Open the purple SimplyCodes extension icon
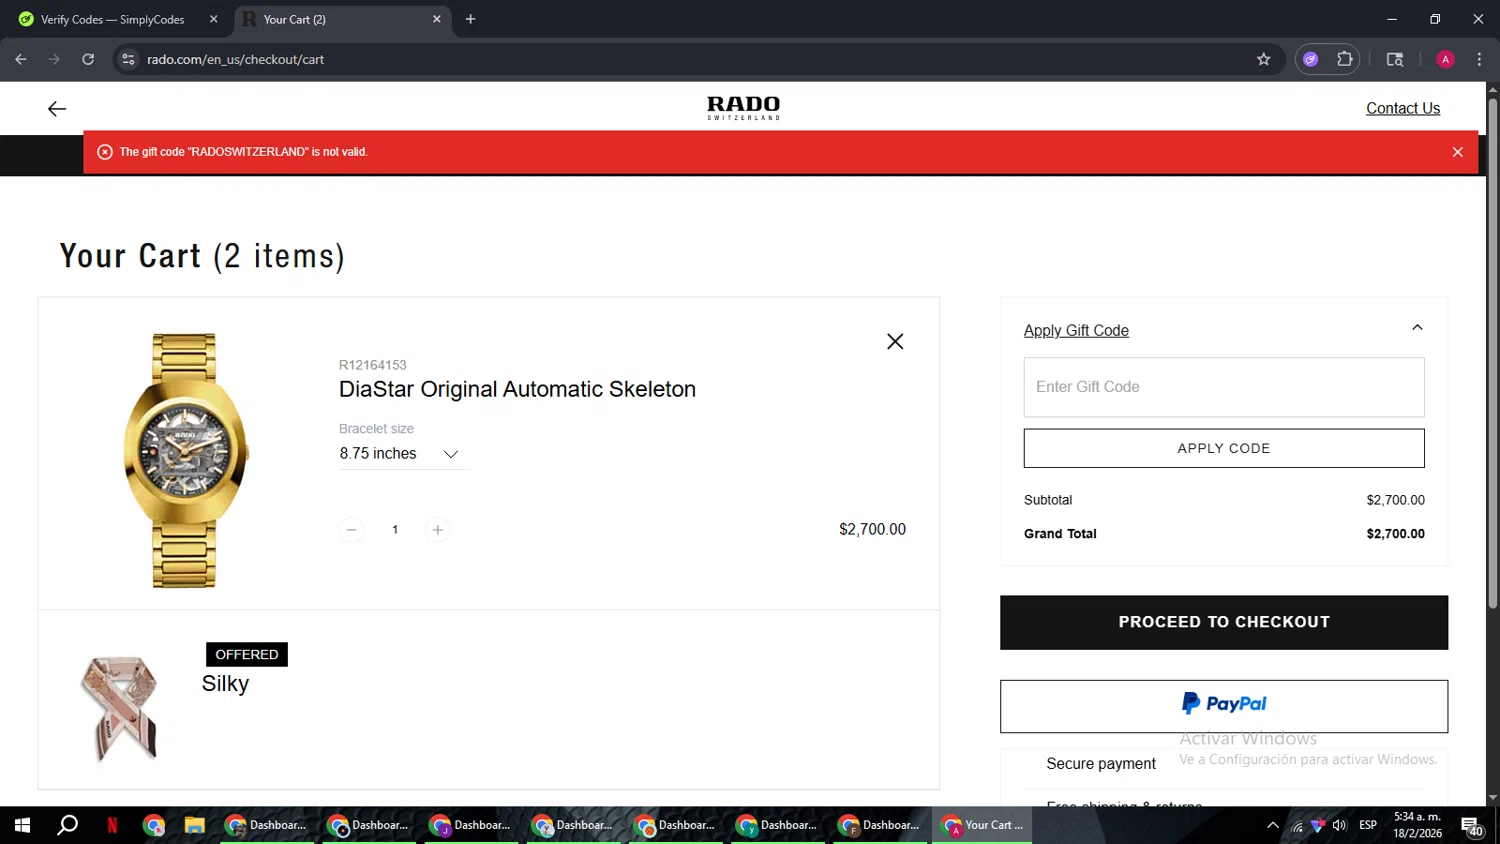This screenshot has width=1500, height=844. pyautogui.click(x=1310, y=59)
